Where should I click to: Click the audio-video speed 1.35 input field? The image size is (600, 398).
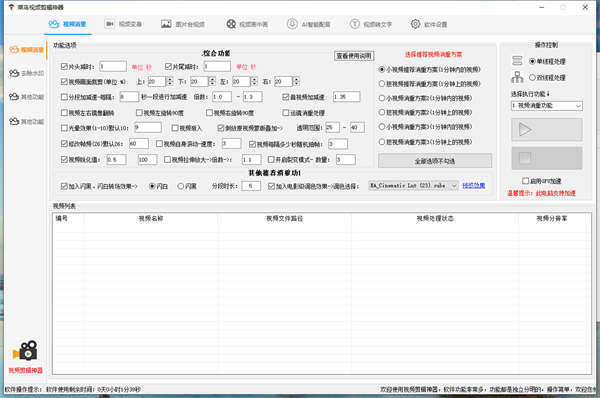(346, 96)
